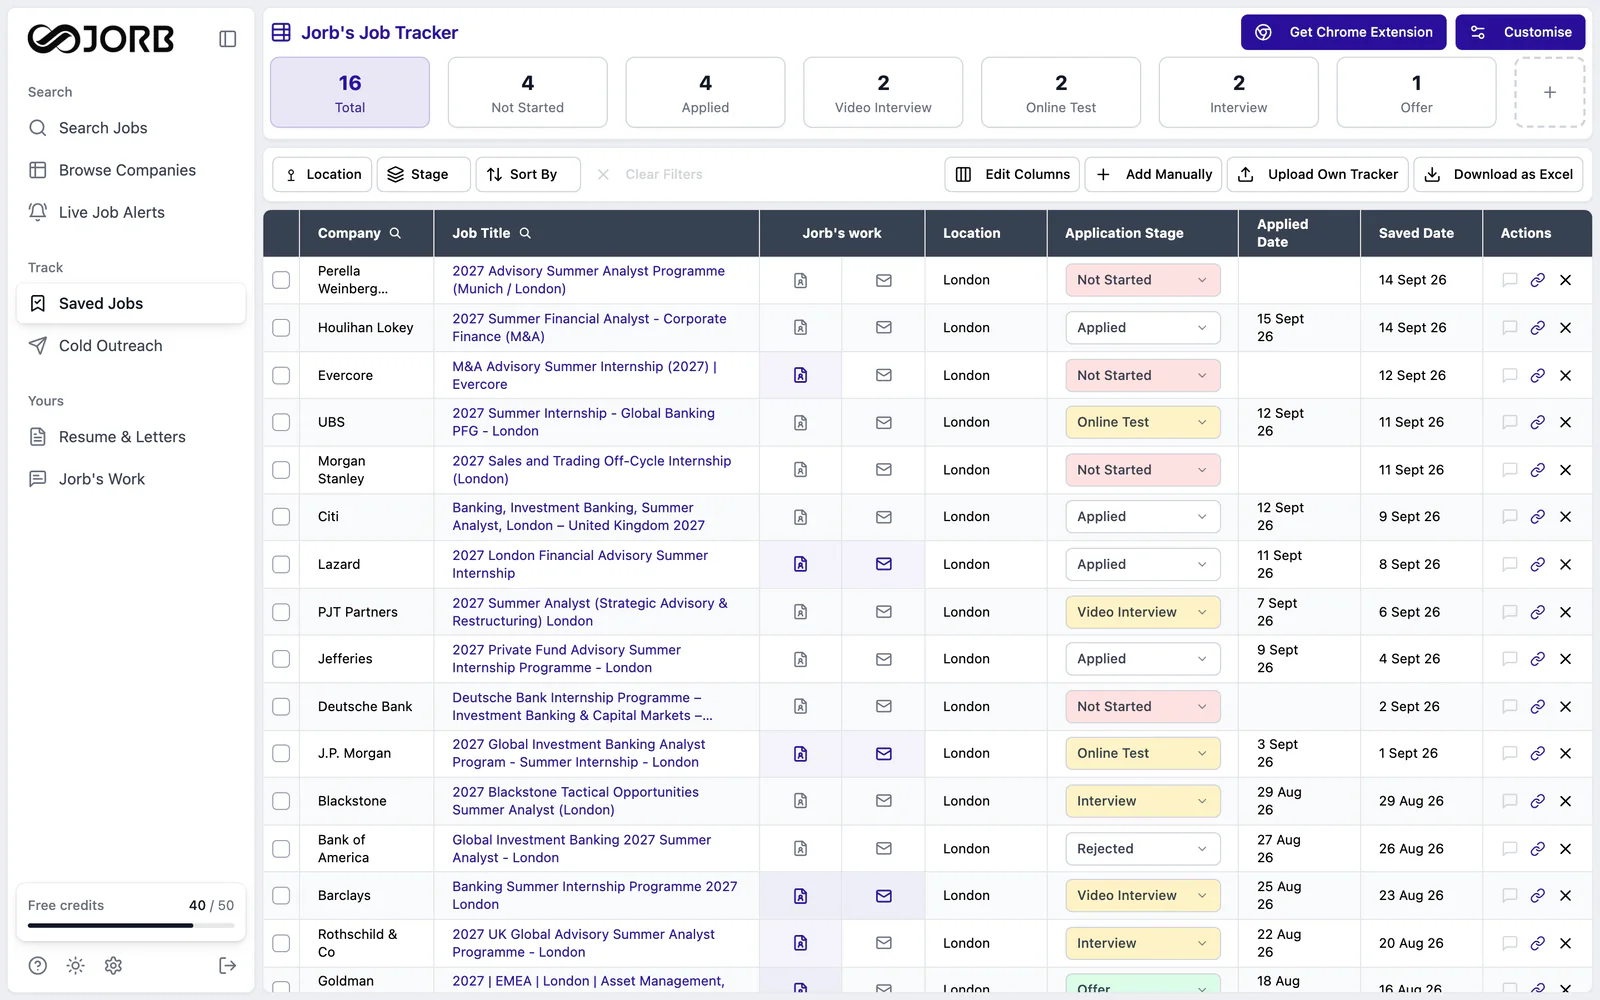
Task: Go to Cold Outreach in sidebar
Action: [131, 346]
